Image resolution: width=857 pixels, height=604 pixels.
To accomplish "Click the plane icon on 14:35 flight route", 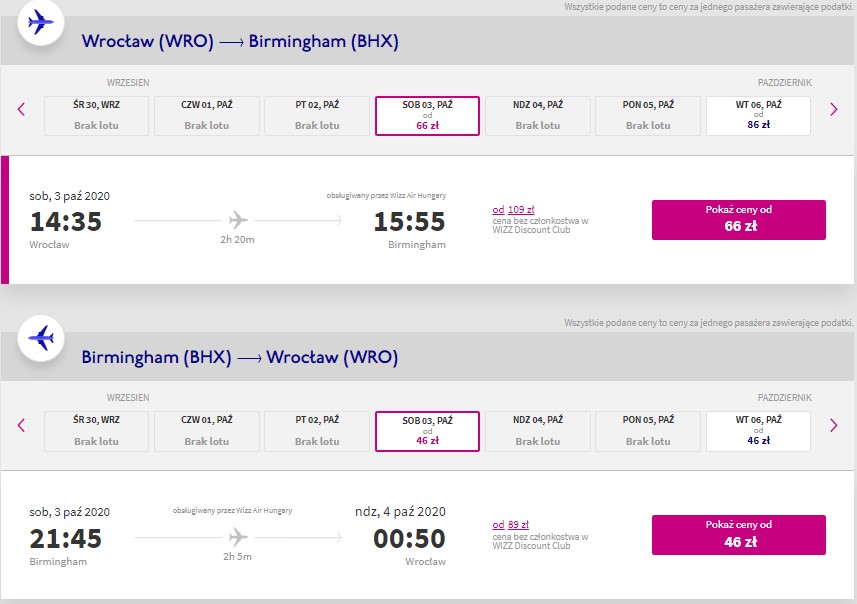I will [x=238, y=220].
